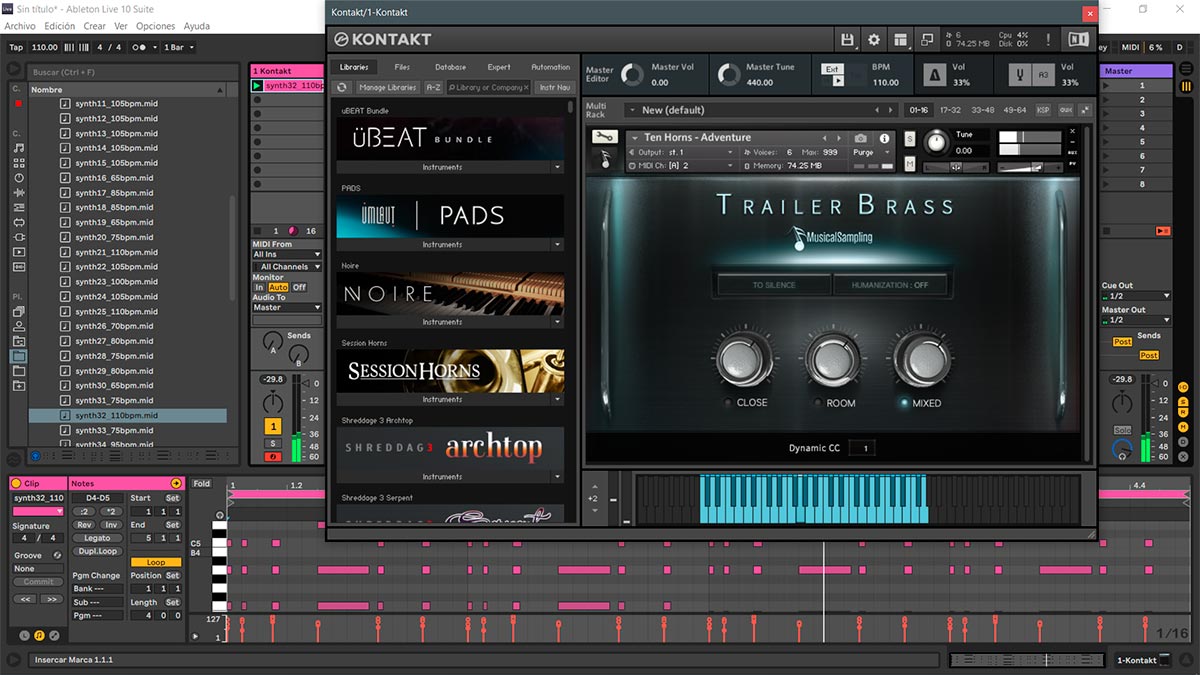Open the Ableton Sounds browser category
1200x675 pixels.
pos(19,148)
